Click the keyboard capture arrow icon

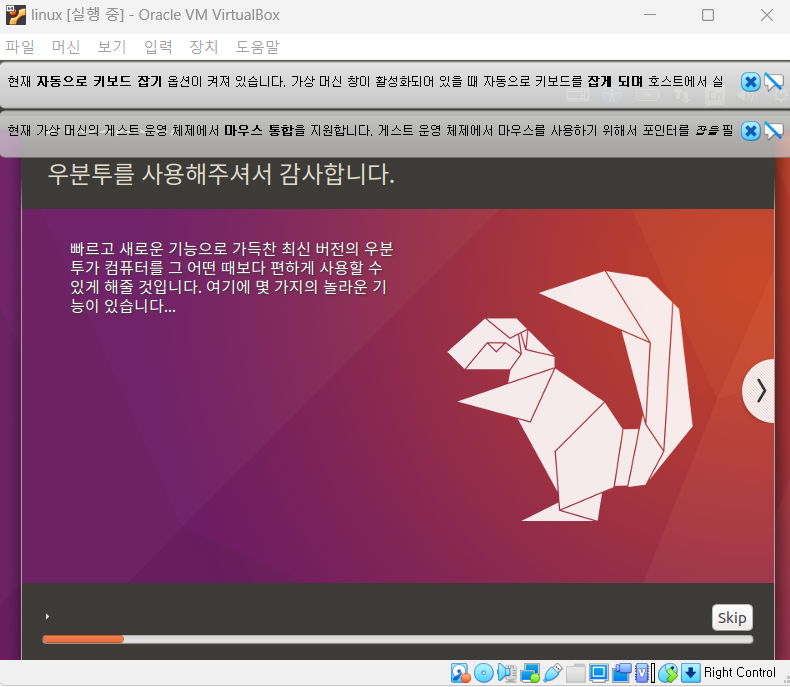[x=691, y=673]
